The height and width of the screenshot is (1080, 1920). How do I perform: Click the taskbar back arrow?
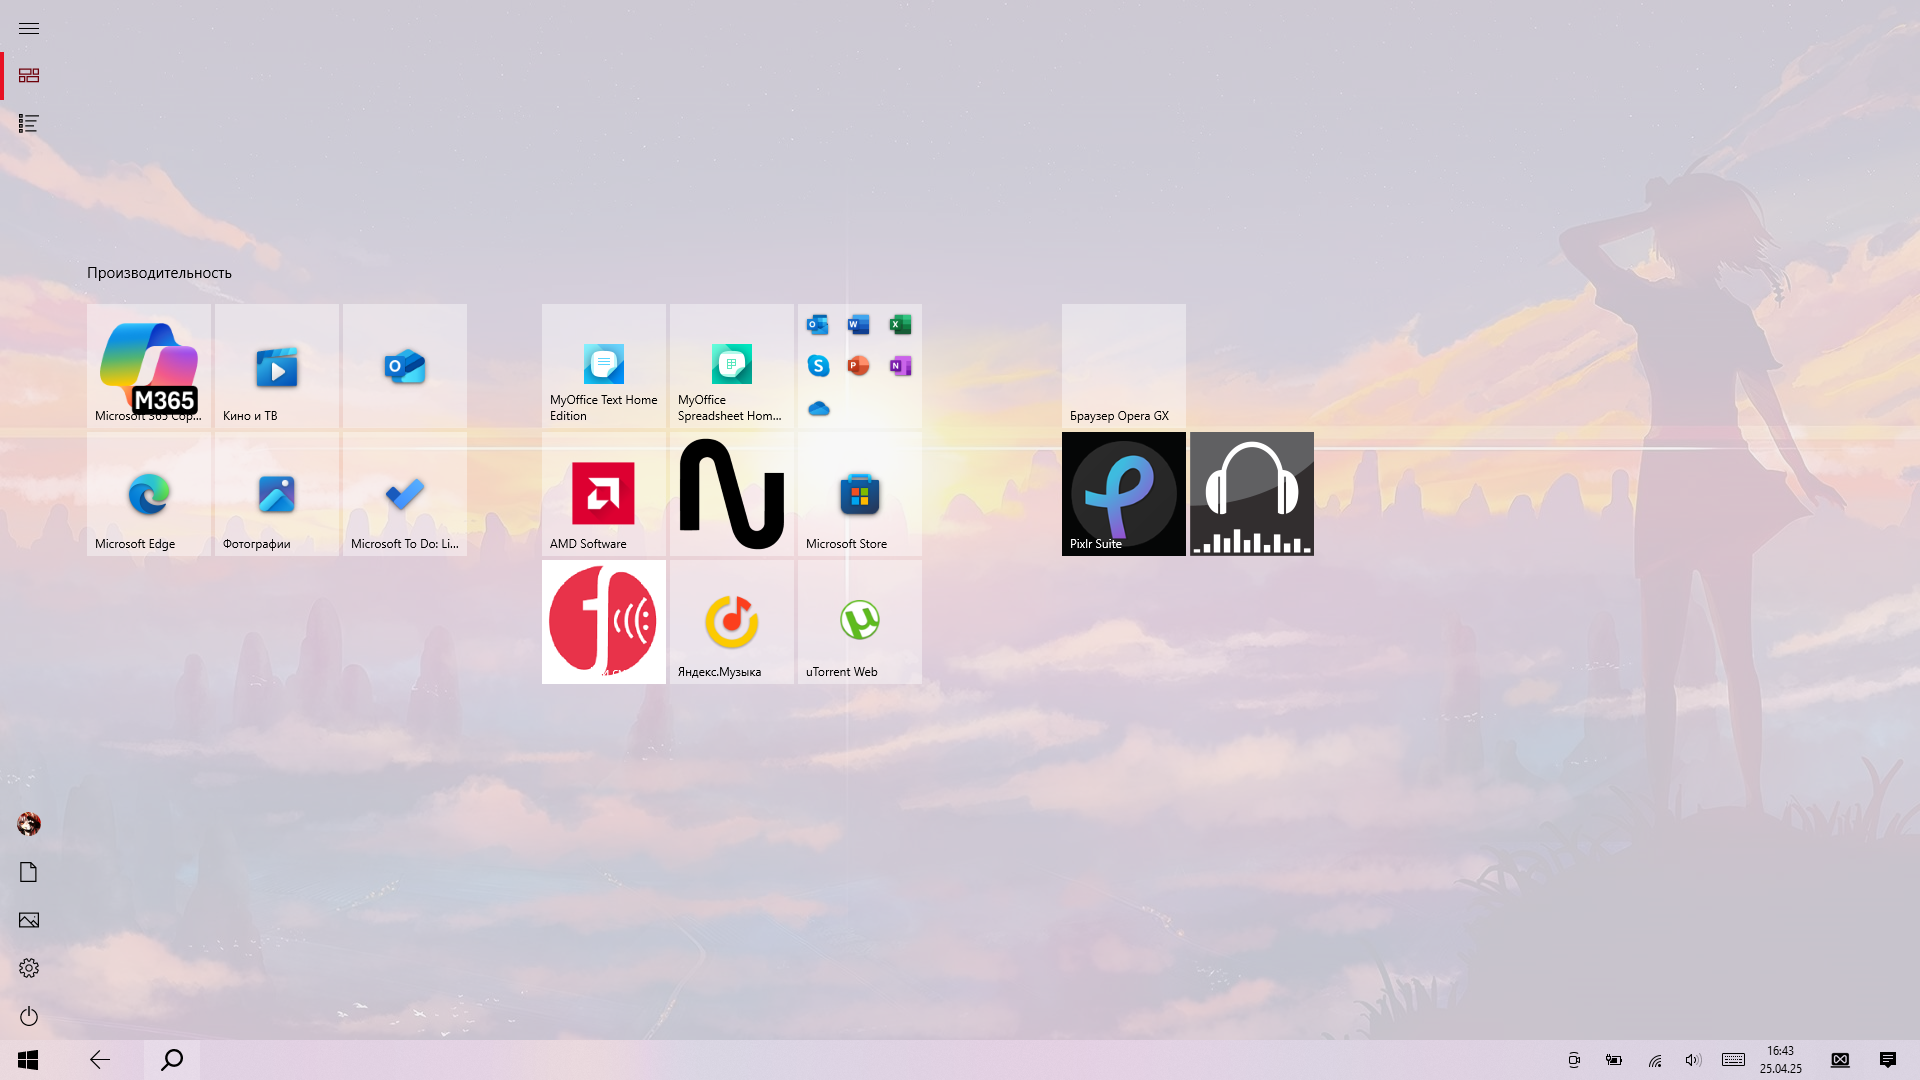coord(100,1060)
